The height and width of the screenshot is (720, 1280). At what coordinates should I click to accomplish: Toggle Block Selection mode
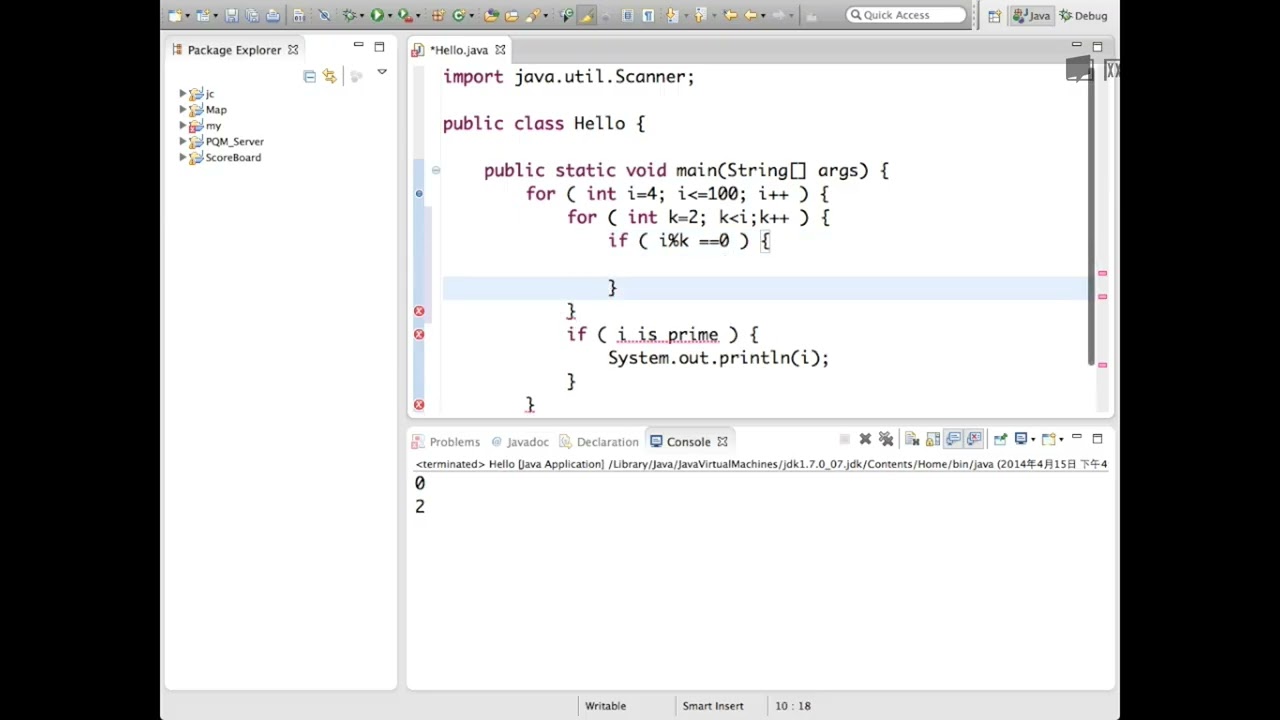pyautogui.click(x=627, y=15)
